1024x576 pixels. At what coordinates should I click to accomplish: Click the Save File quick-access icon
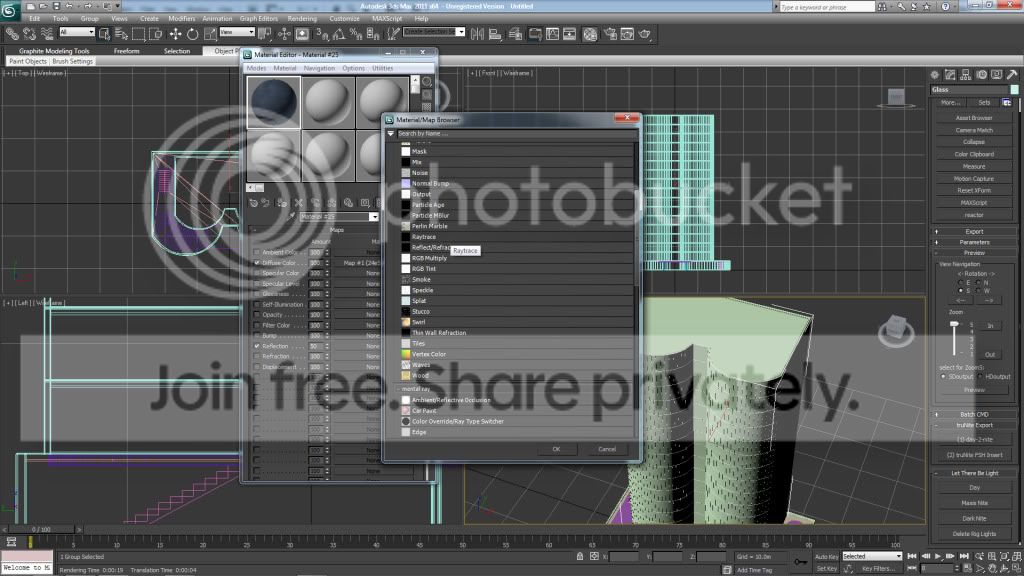[x=56, y=6]
